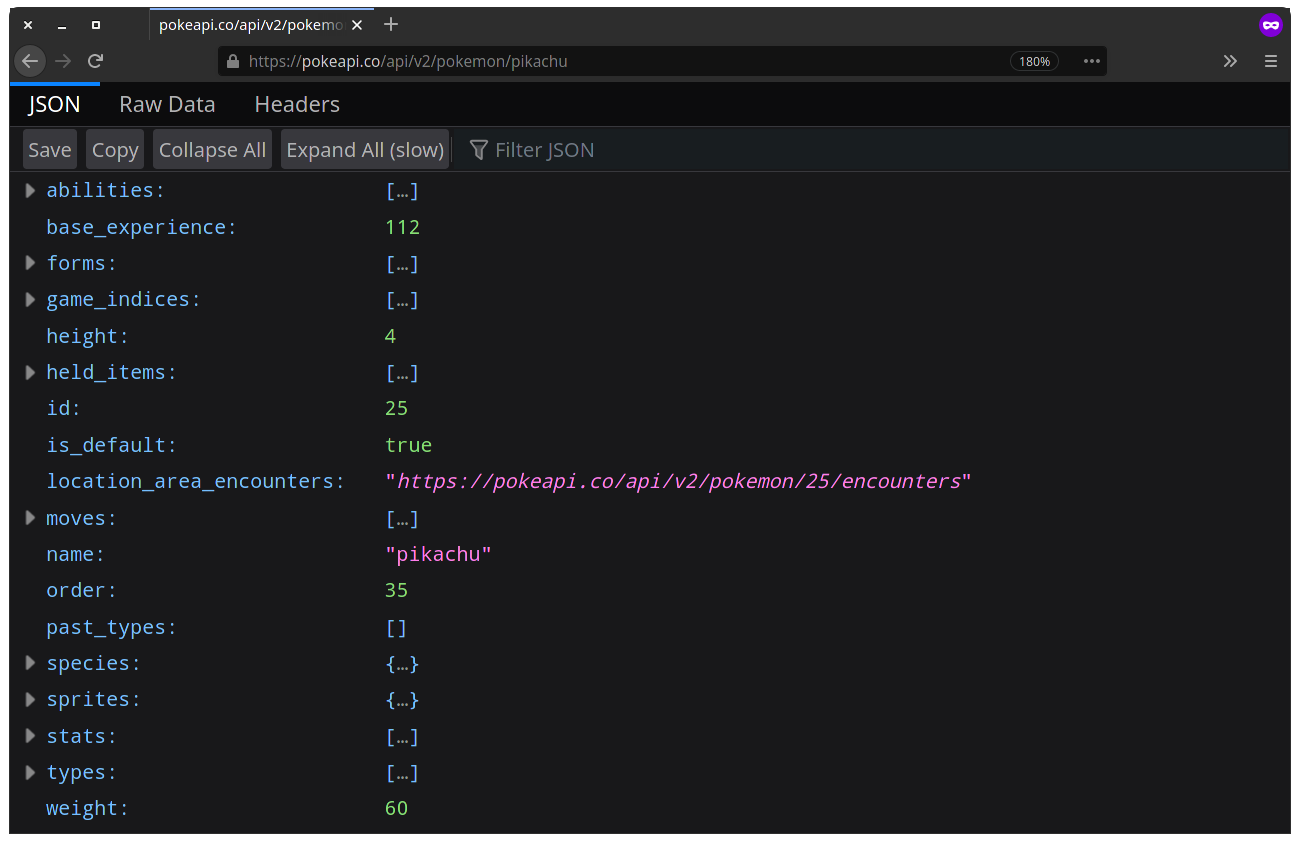Go back using the back arrow
This screenshot has height=843, width=1300.
(30, 61)
